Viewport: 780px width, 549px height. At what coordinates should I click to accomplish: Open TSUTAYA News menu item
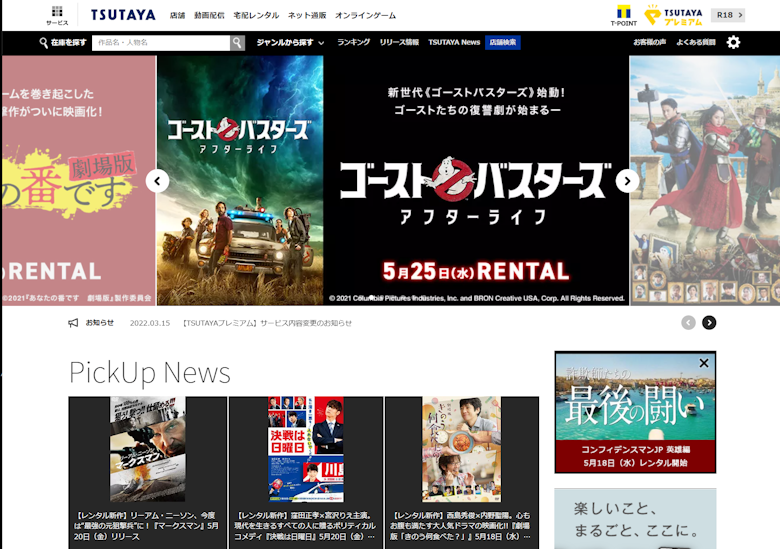[454, 42]
